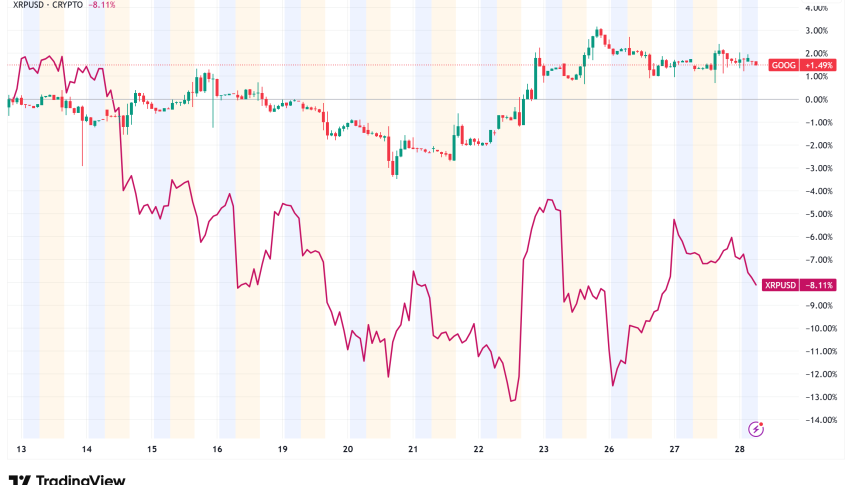Click date label 15 on time axis
The width and height of the screenshot is (852, 485).
pyautogui.click(x=152, y=449)
